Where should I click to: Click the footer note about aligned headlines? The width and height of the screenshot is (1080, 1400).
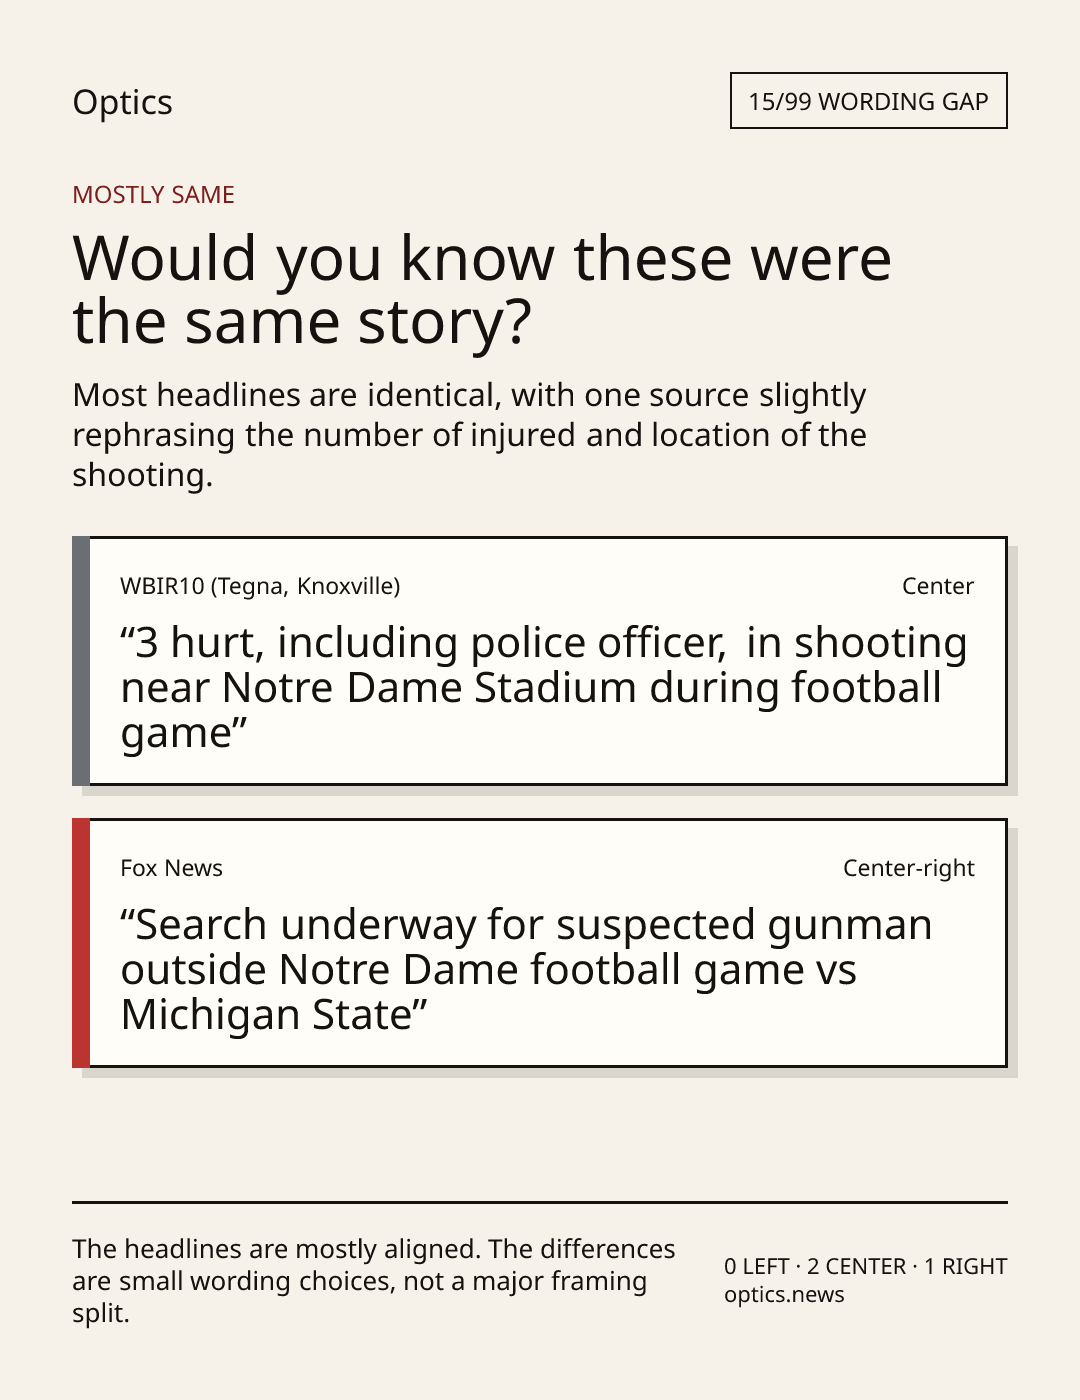point(374,1281)
